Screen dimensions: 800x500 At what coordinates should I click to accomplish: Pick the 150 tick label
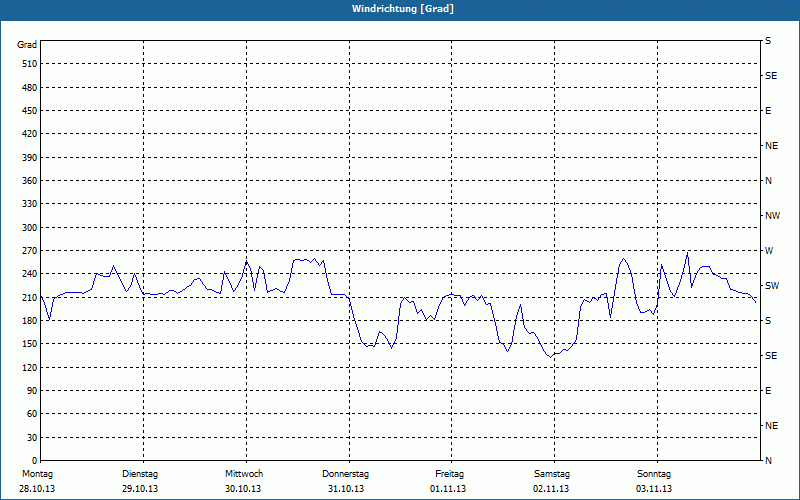(30, 343)
